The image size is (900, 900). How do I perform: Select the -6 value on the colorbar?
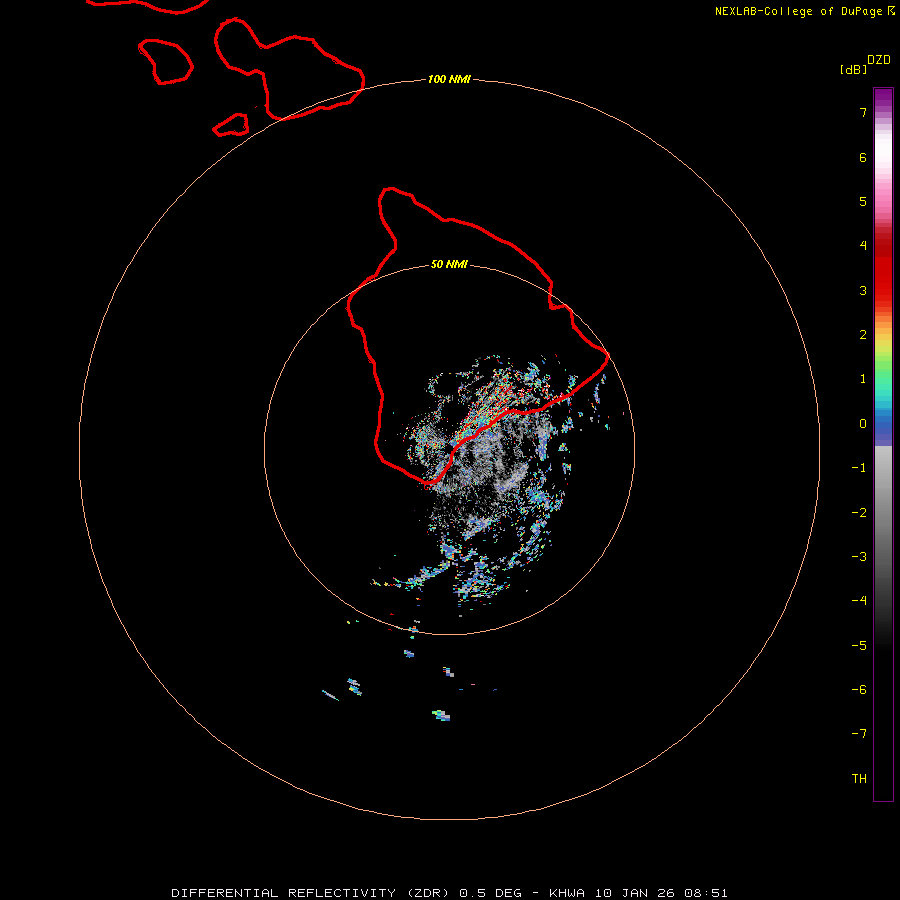pyautogui.click(x=859, y=690)
